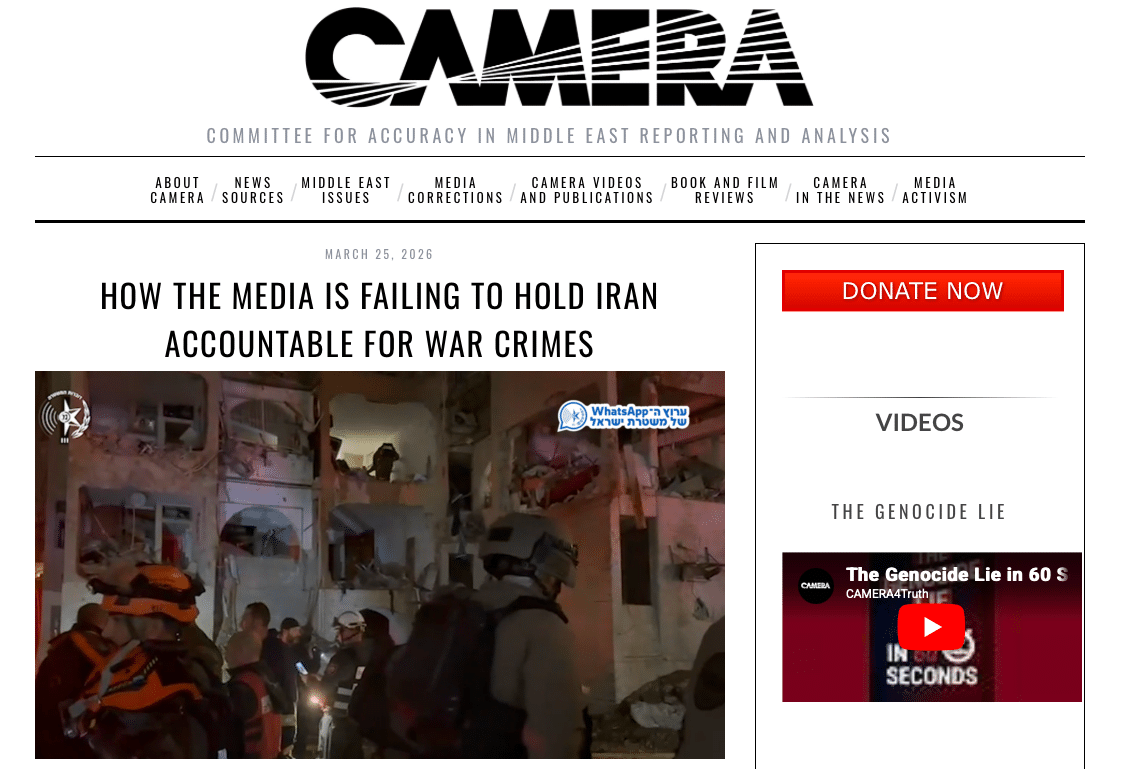Open the Middle East Issues menu
Viewport: 1130px width, 769px height.
(x=346, y=190)
